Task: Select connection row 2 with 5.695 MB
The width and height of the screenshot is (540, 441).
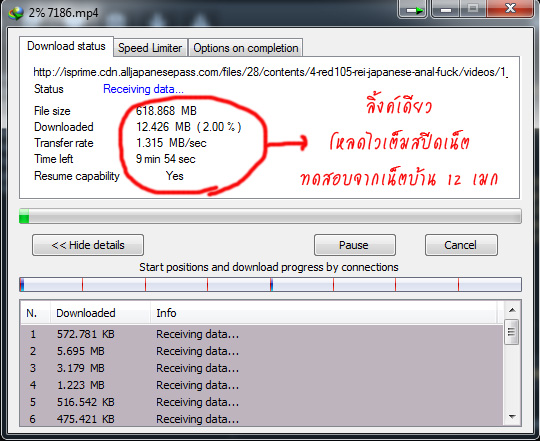Action: coord(262,351)
